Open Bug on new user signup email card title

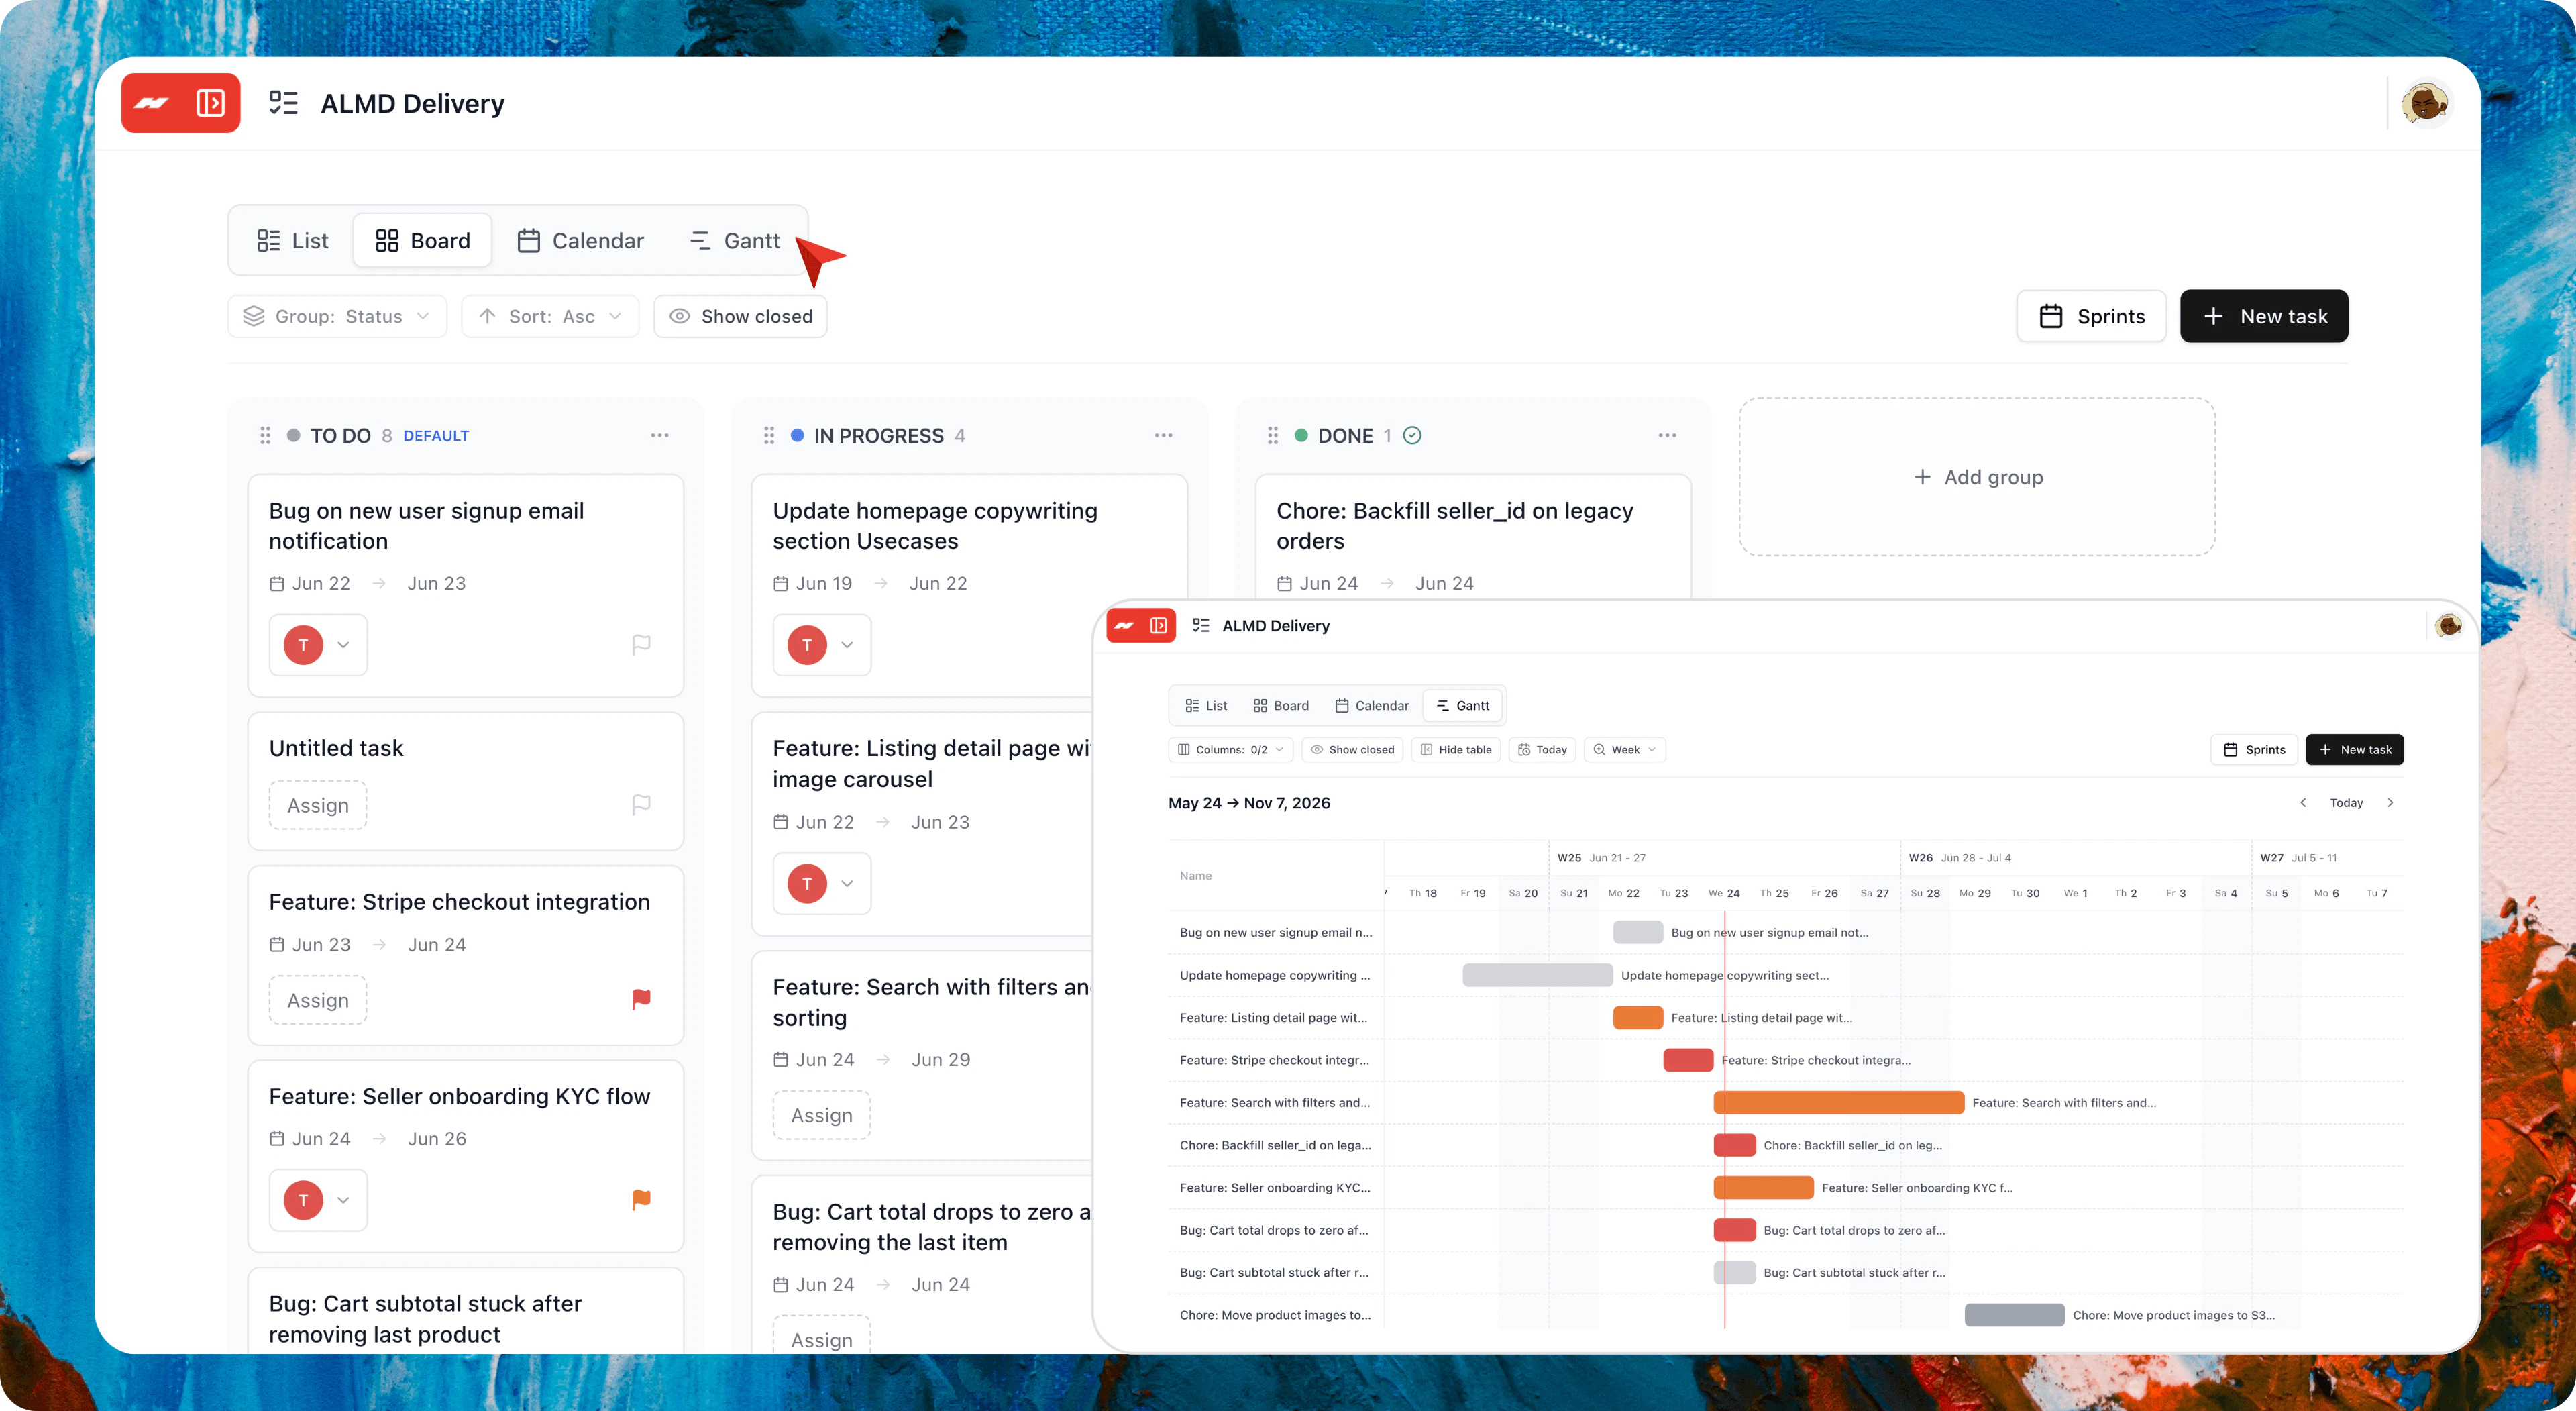[427, 526]
